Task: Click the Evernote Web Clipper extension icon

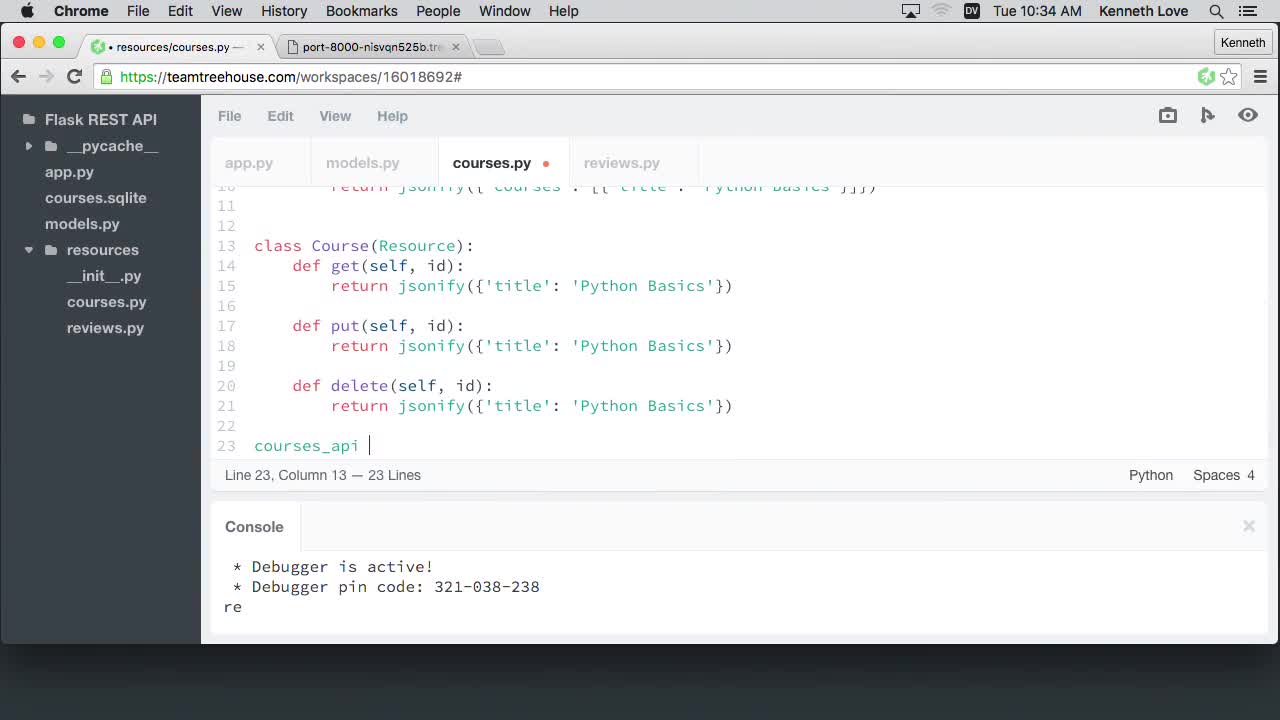Action: tap(1205, 76)
